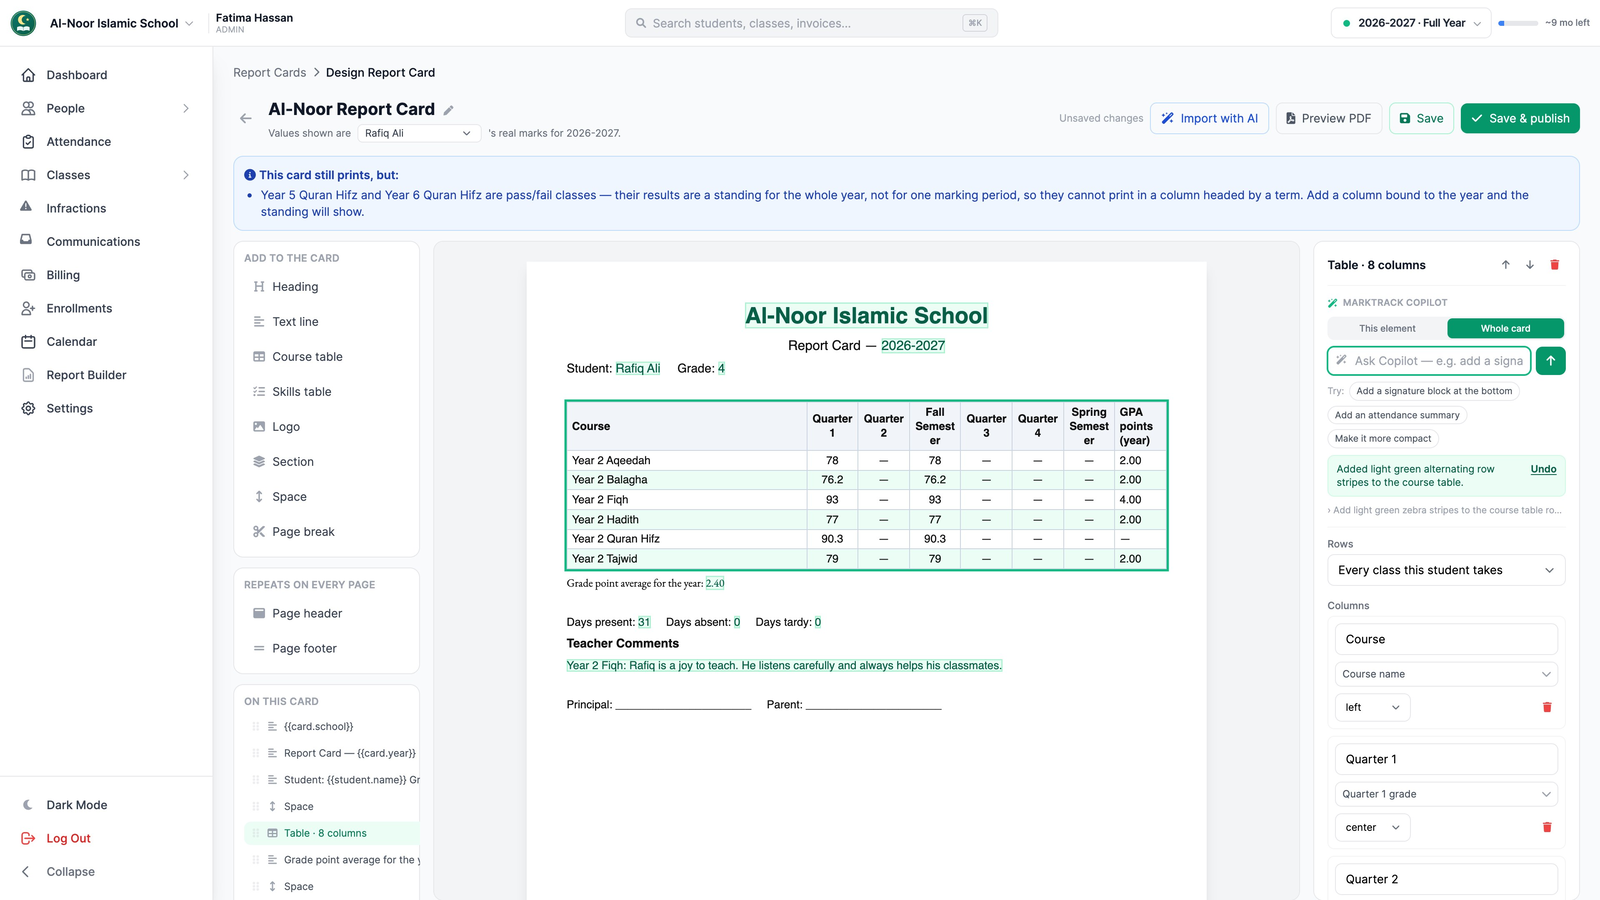Viewport: 1600px width, 900px height.
Task: Undo the alternating row stripes change
Action: point(1543,469)
